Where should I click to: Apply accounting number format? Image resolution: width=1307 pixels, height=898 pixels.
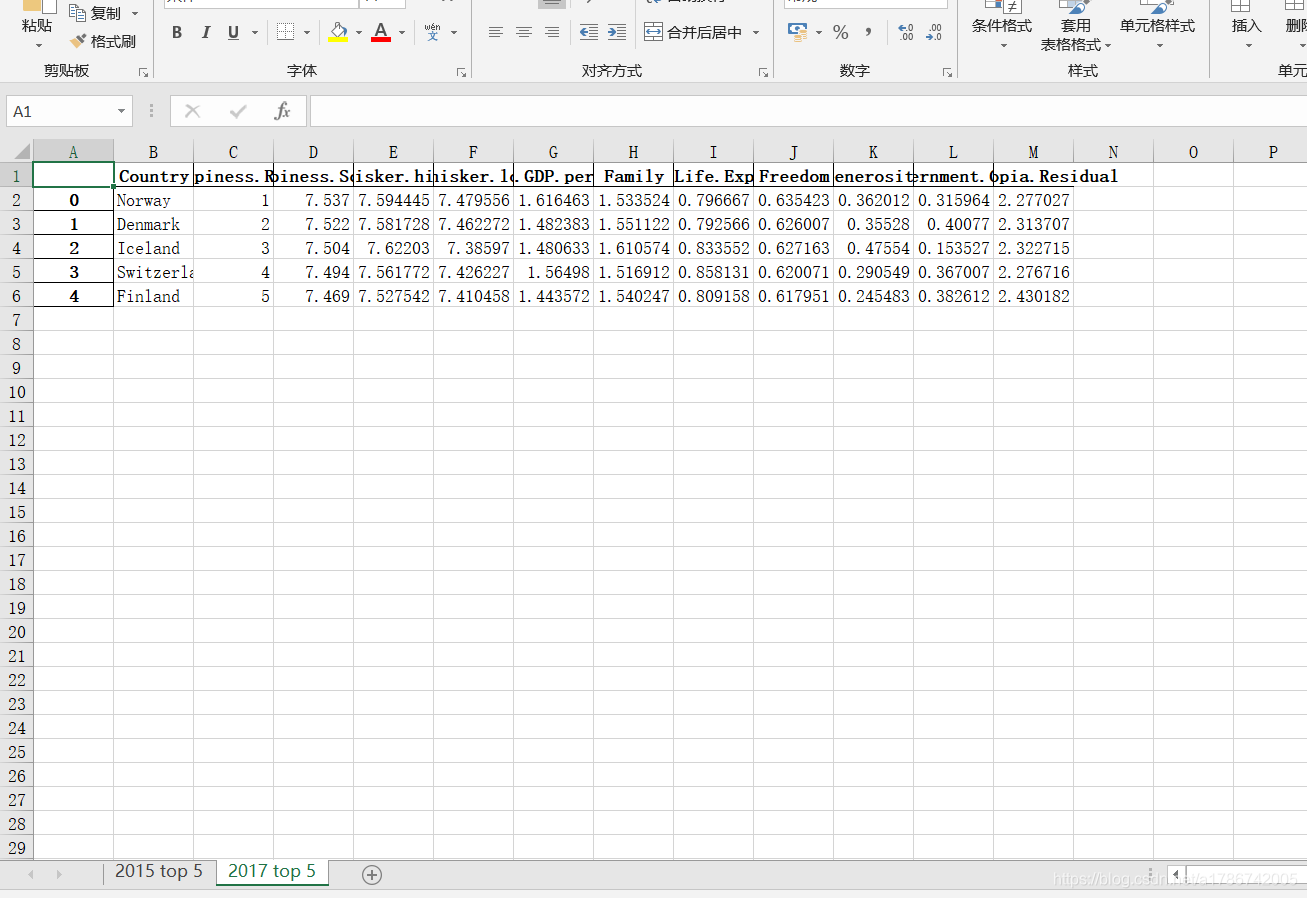point(797,32)
